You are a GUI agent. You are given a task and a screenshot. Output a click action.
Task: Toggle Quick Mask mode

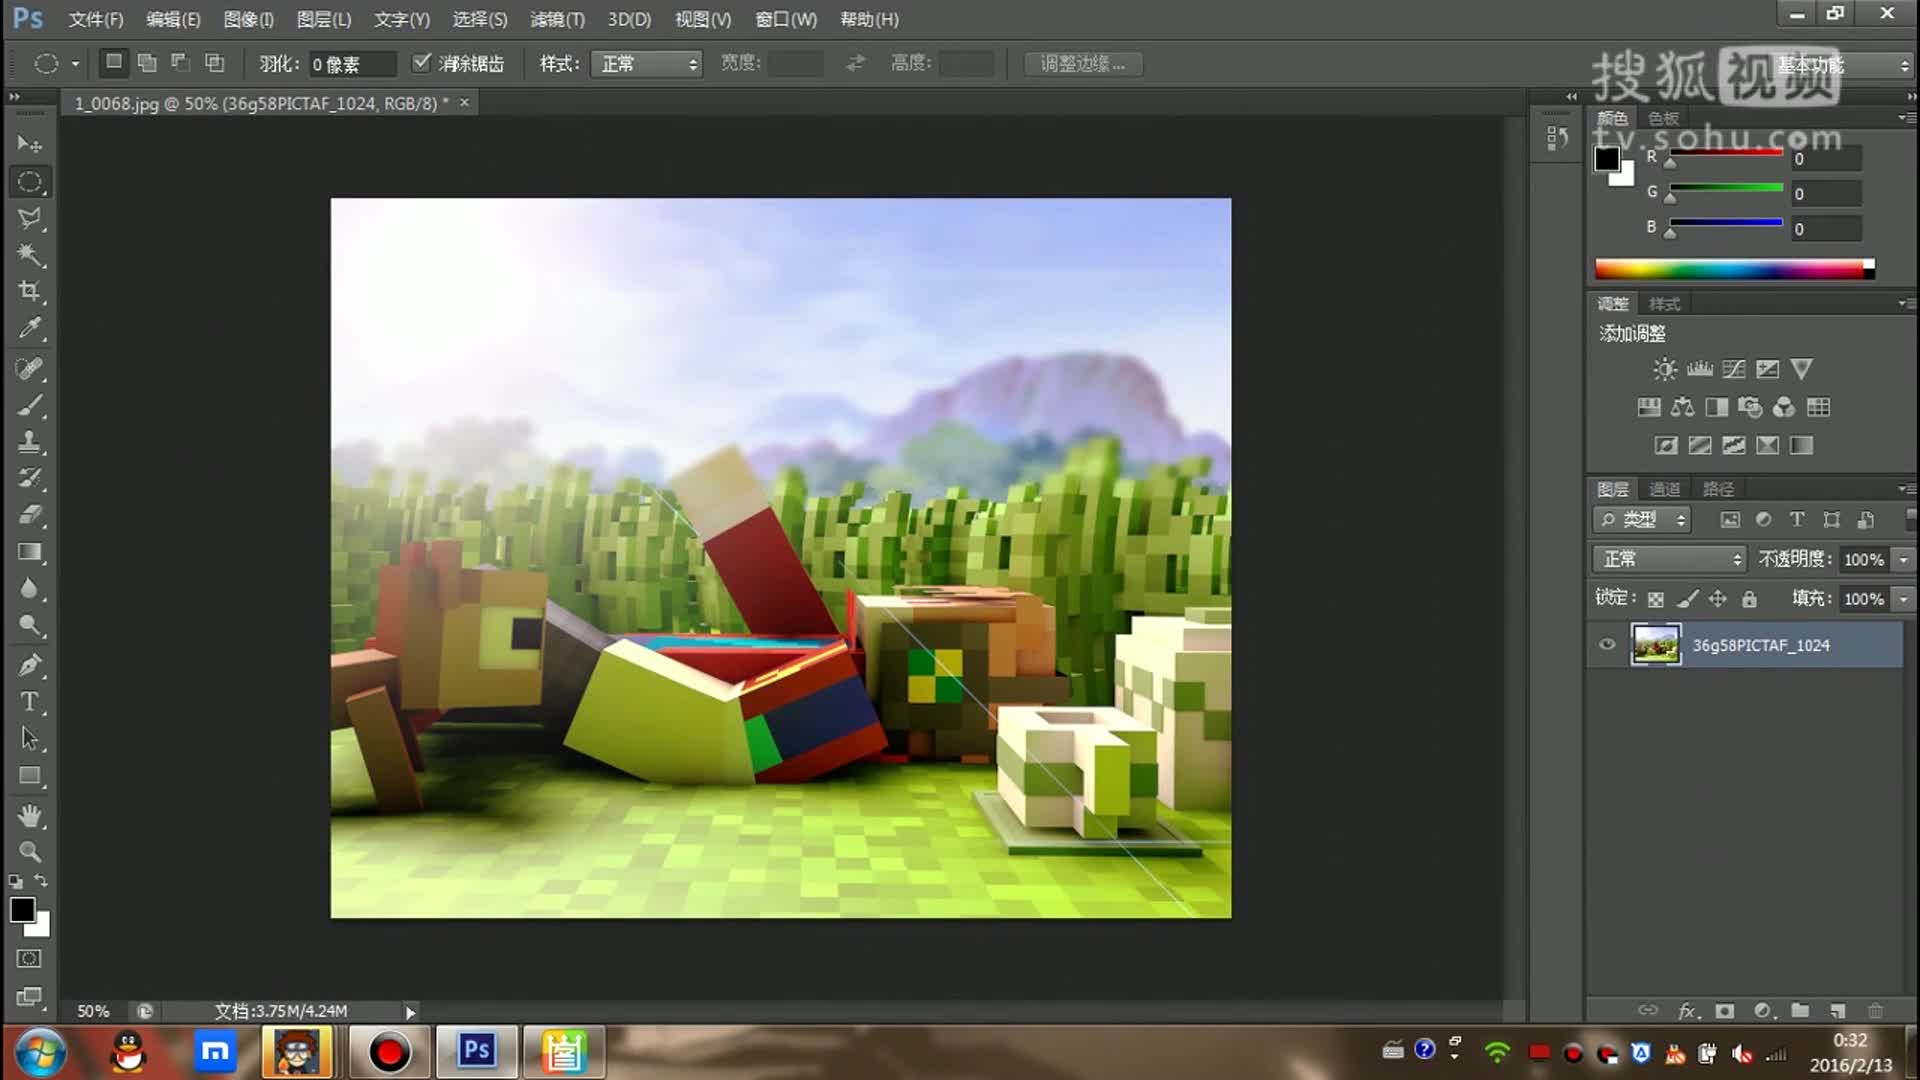(29, 959)
